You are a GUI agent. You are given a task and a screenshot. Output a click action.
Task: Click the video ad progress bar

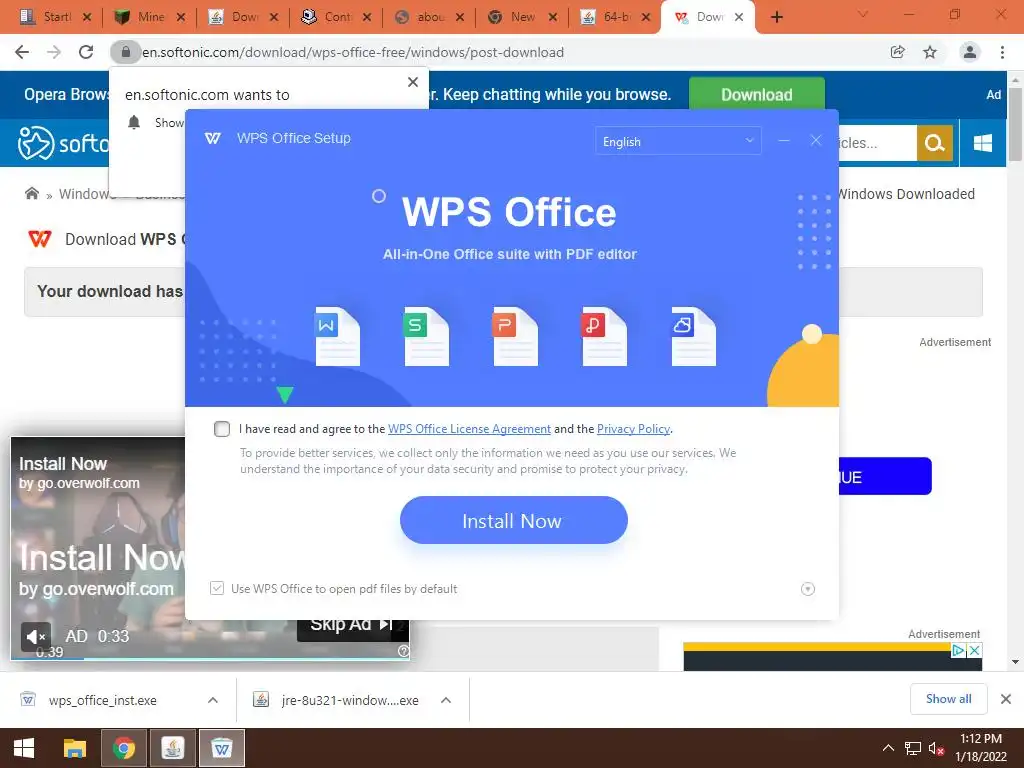click(210, 658)
